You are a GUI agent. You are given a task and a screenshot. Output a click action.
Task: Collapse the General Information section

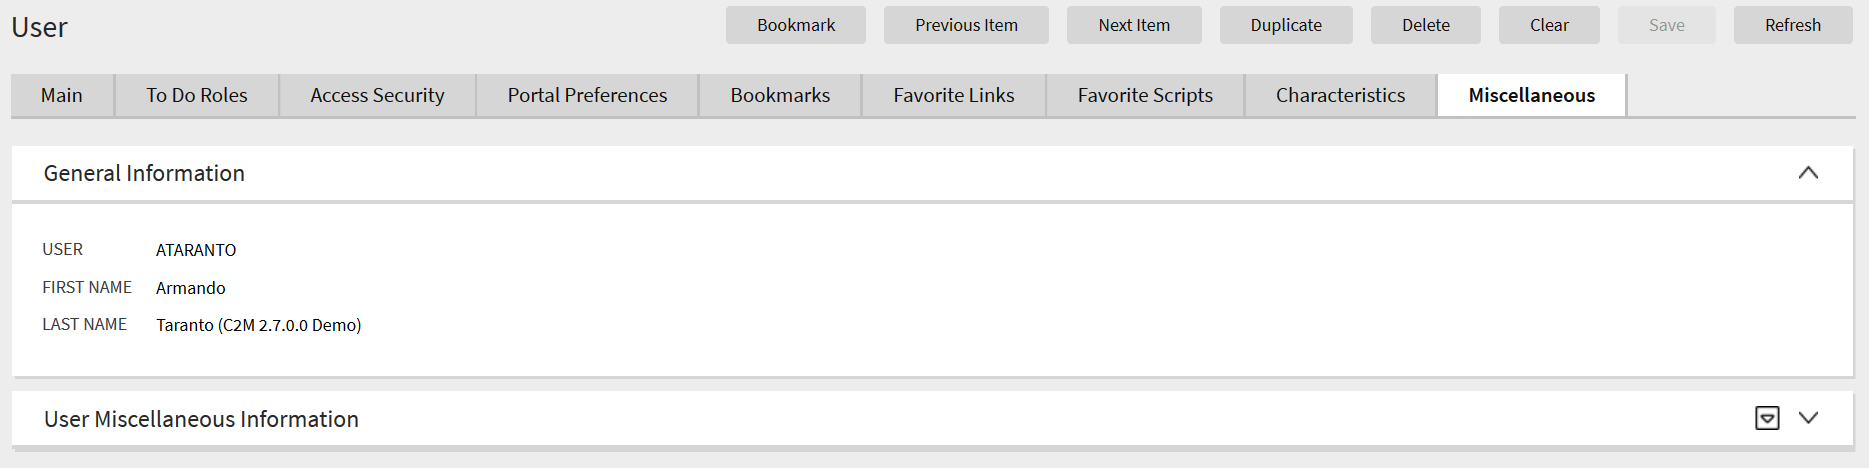pyautogui.click(x=1808, y=173)
